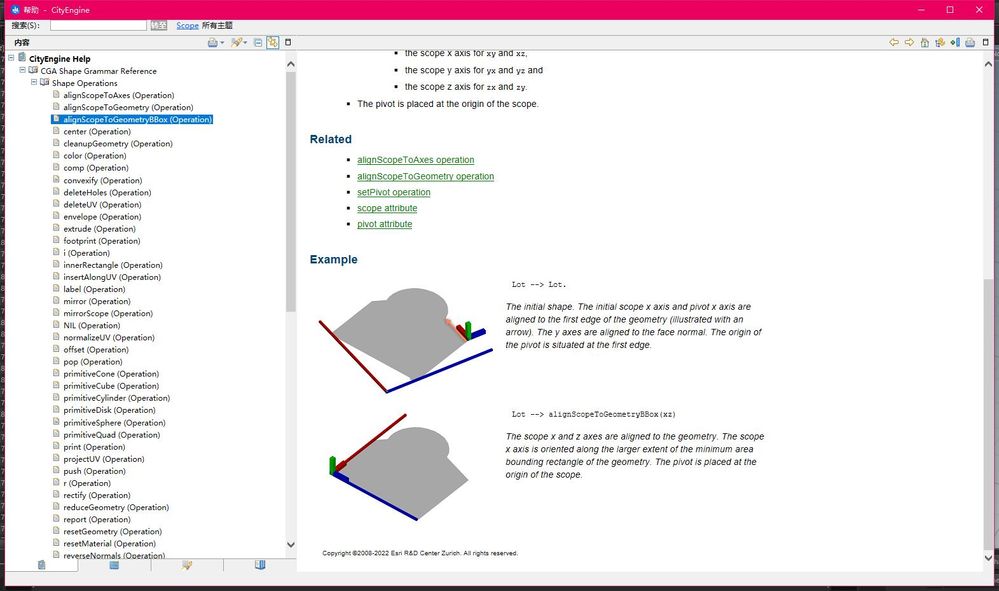Open the alignScopeToGeometry operation link

point(426,176)
